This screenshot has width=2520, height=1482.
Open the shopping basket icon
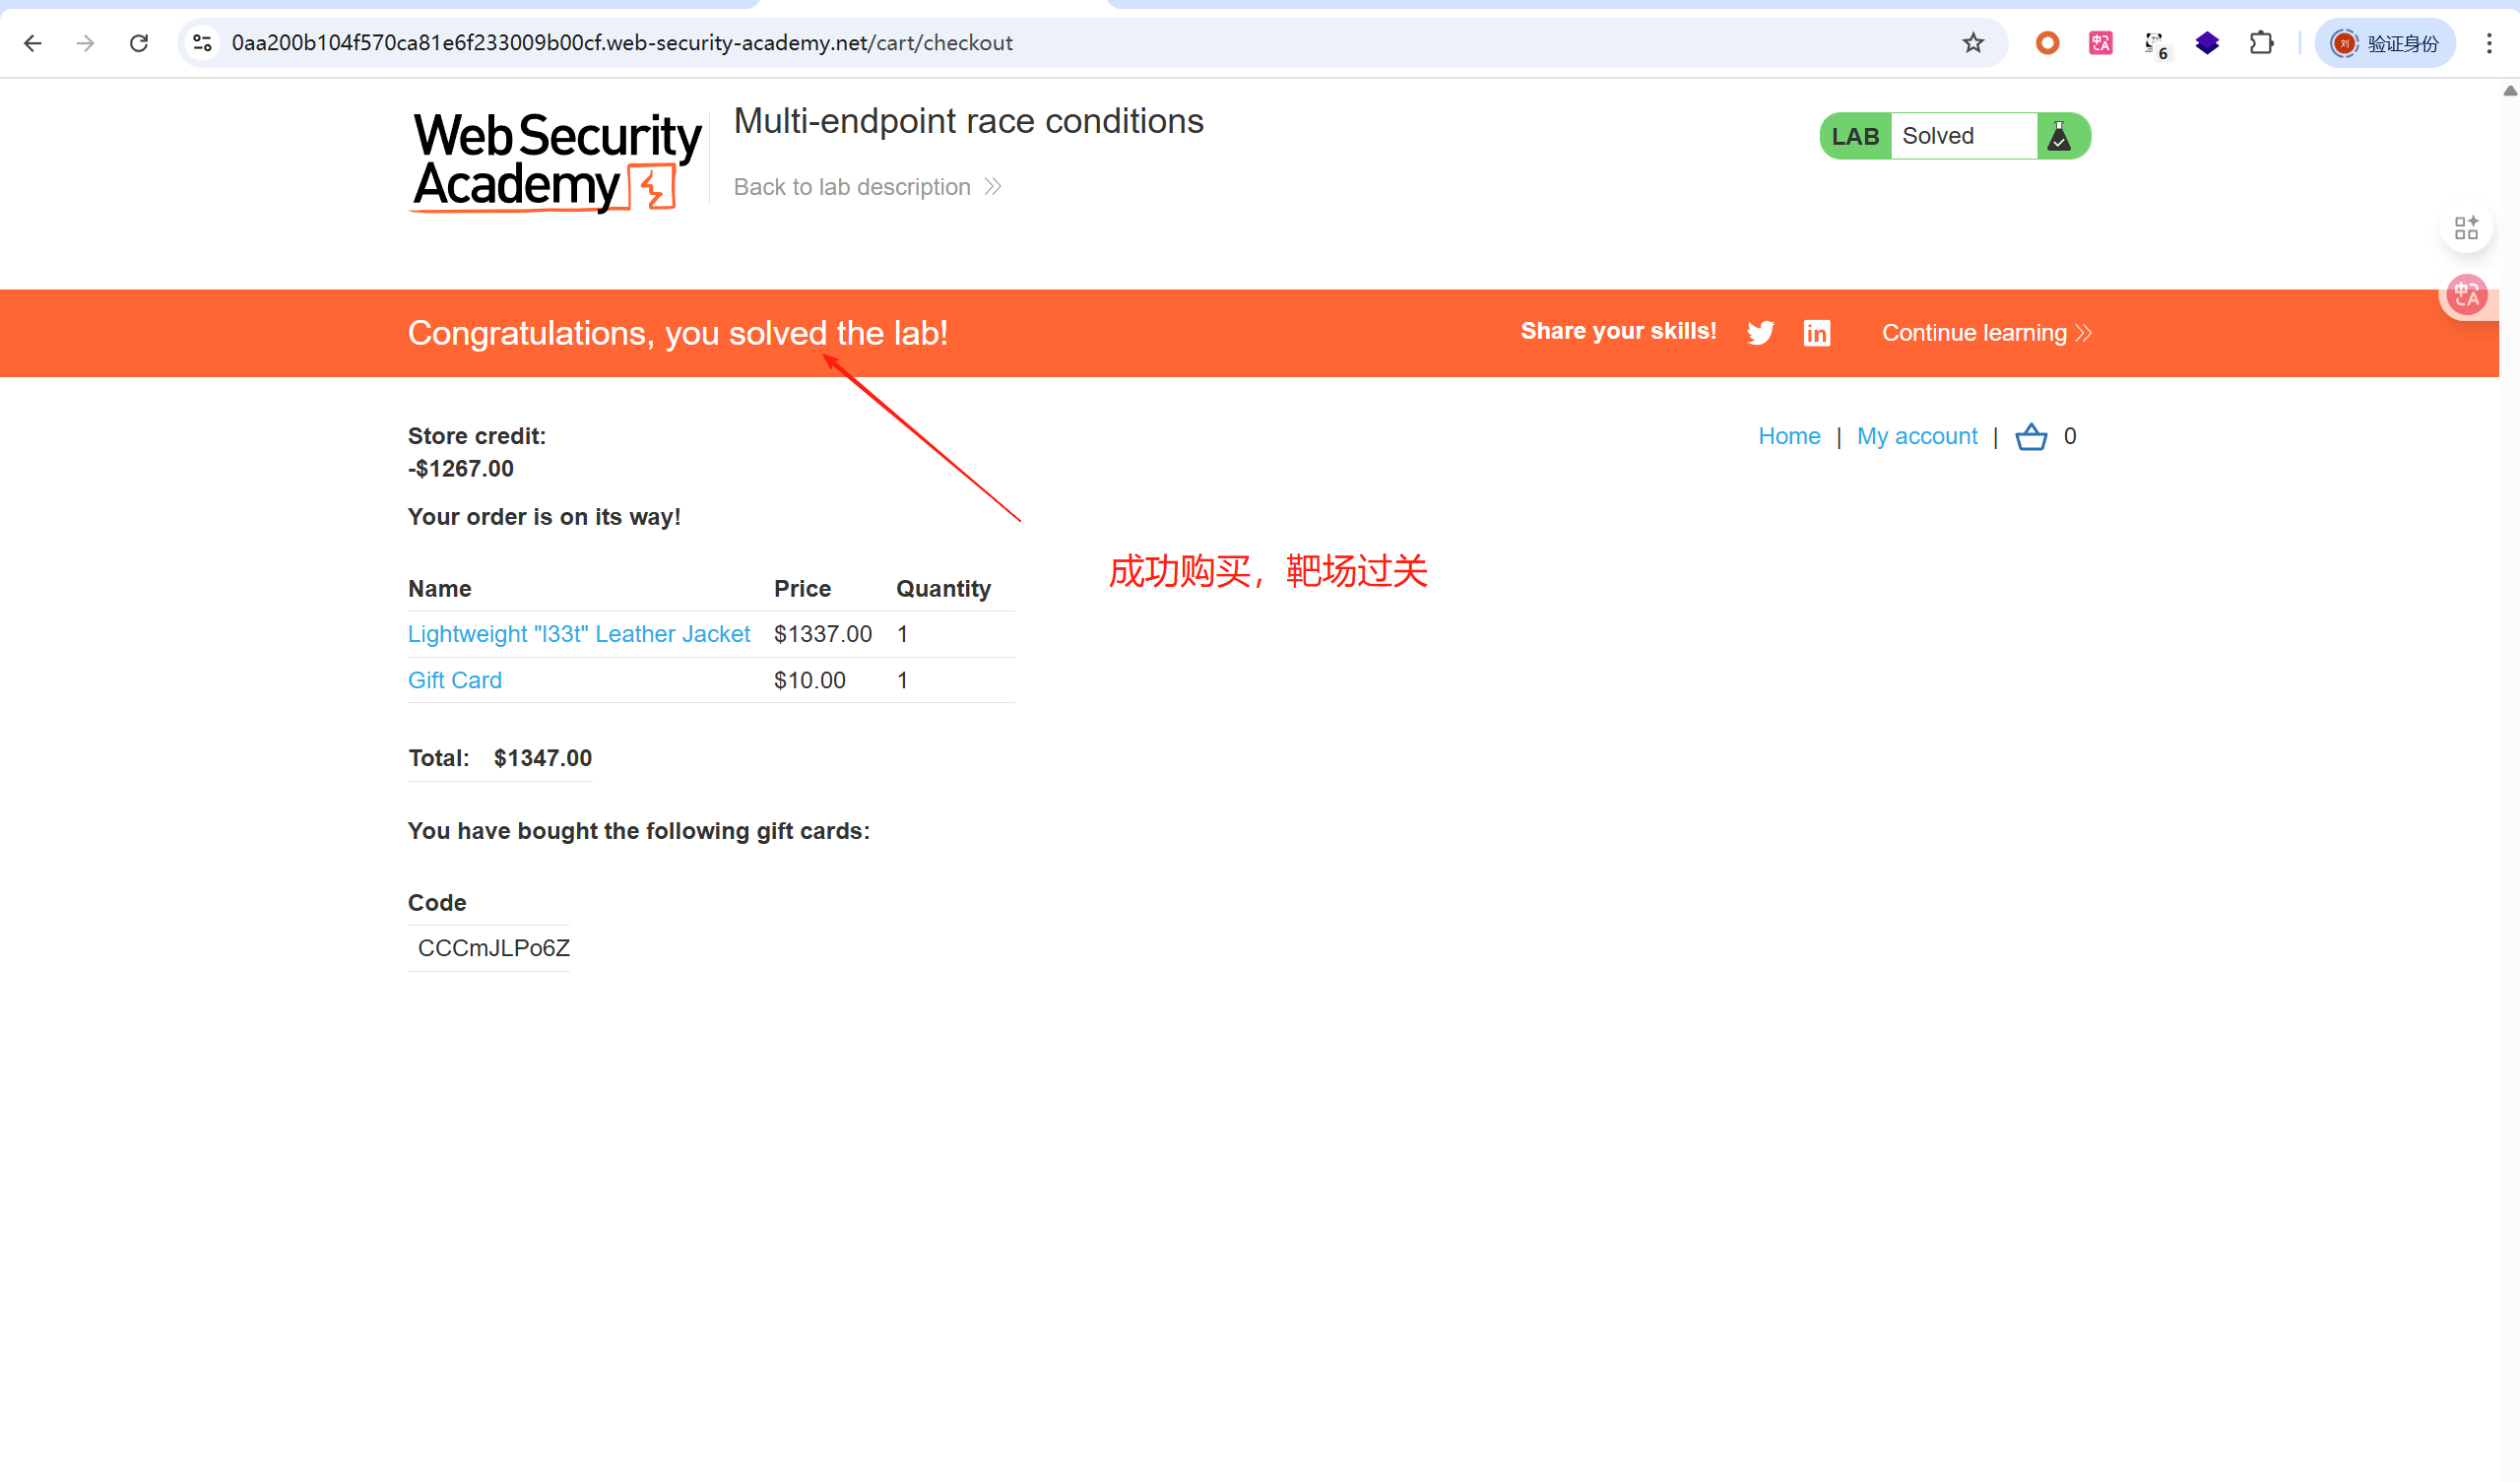2030,437
